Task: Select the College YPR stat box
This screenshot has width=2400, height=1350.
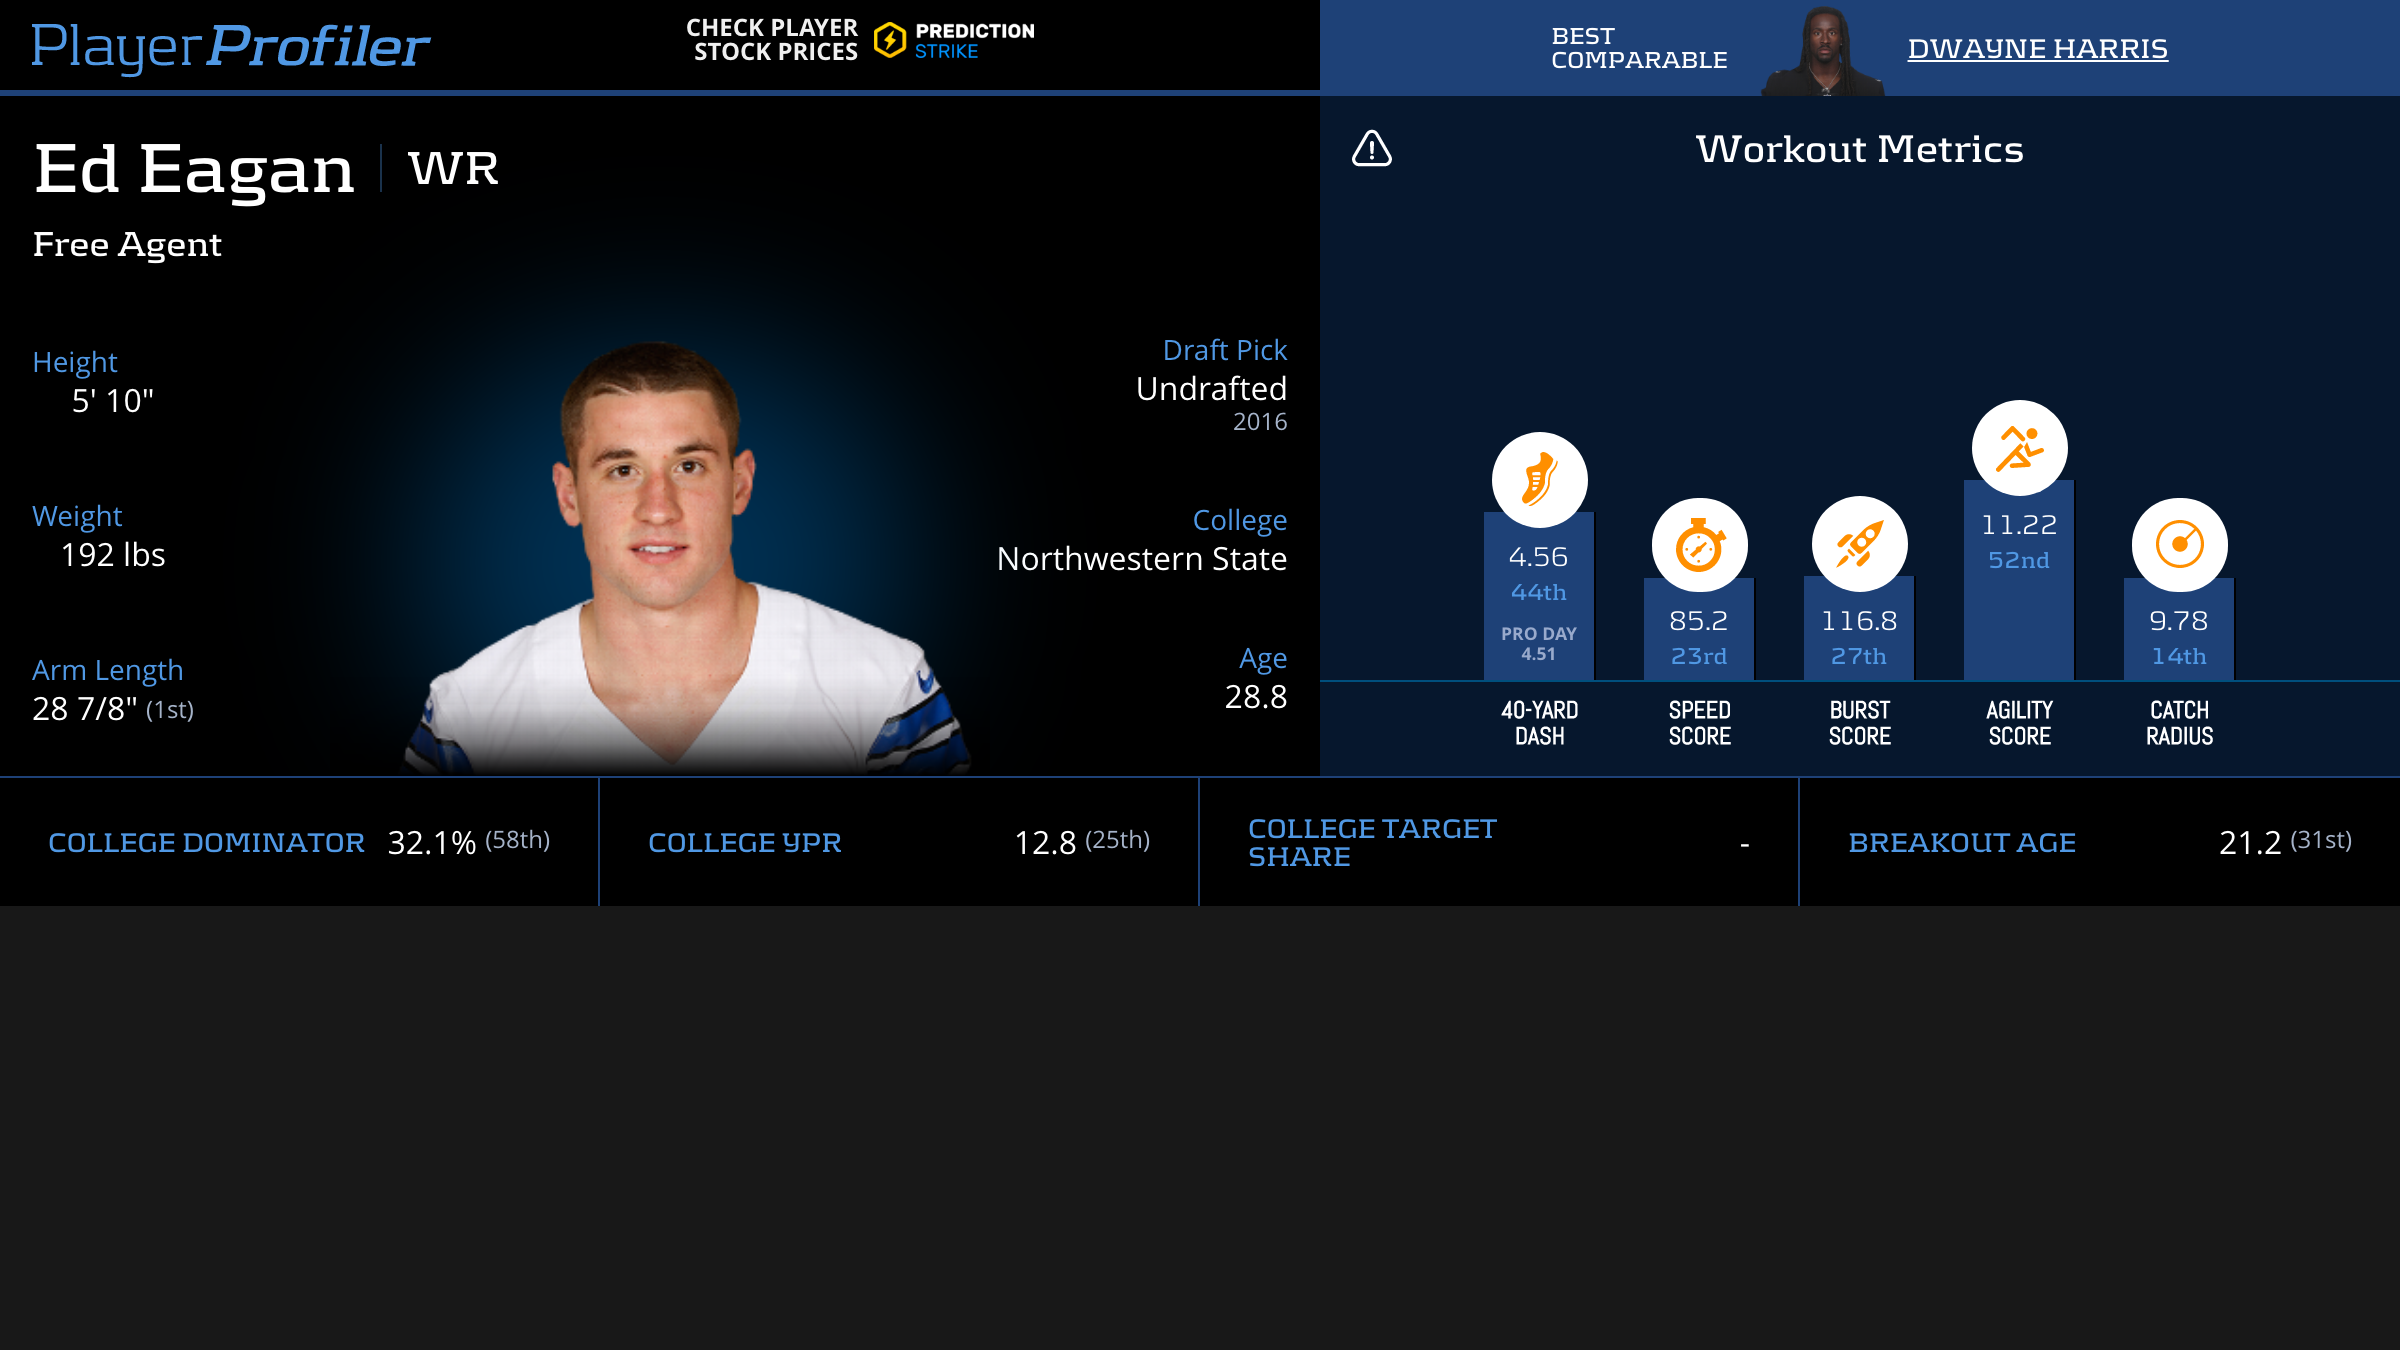Action: coord(899,842)
